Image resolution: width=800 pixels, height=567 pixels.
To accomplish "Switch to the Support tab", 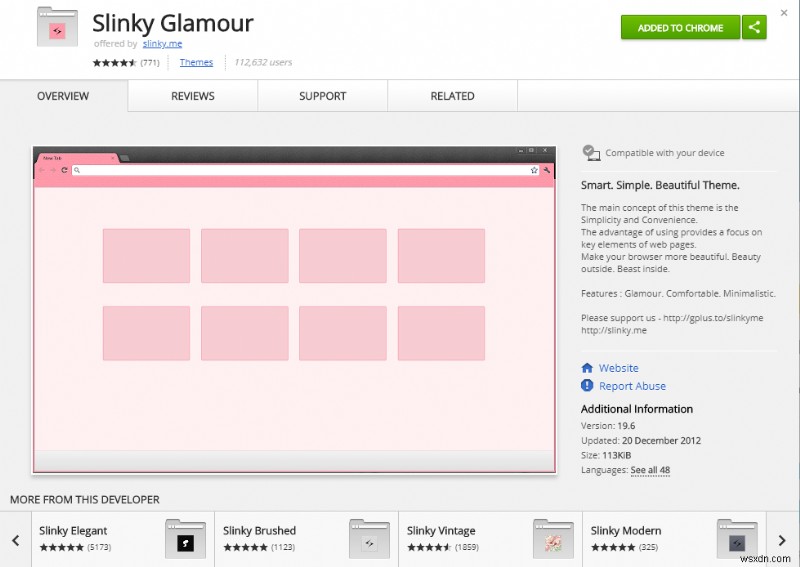I will point(322,96).
